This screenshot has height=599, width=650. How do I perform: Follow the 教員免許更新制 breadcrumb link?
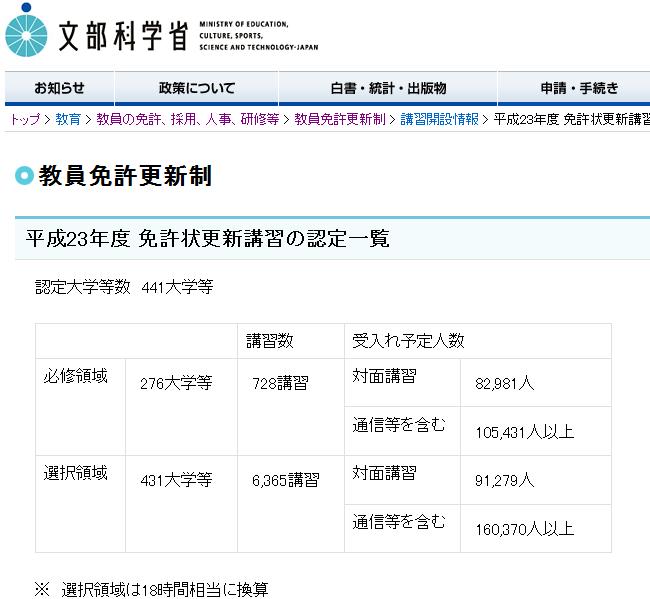[x=339, y=119]
